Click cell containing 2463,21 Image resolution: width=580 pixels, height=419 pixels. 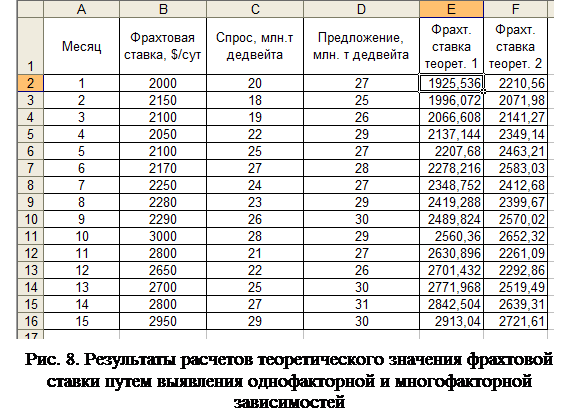[515, 151]
